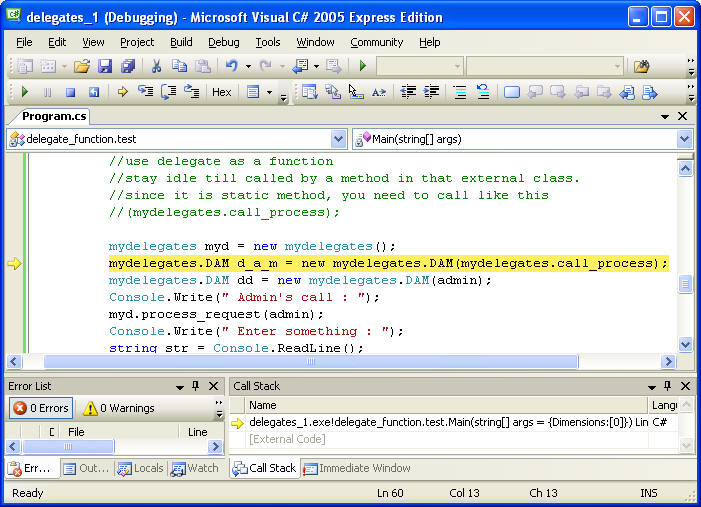Image resolution: width=701 pixels, height=507 pixels.
Task: Click the Show Next Statement arrow
Action: (x=122, y=92)
